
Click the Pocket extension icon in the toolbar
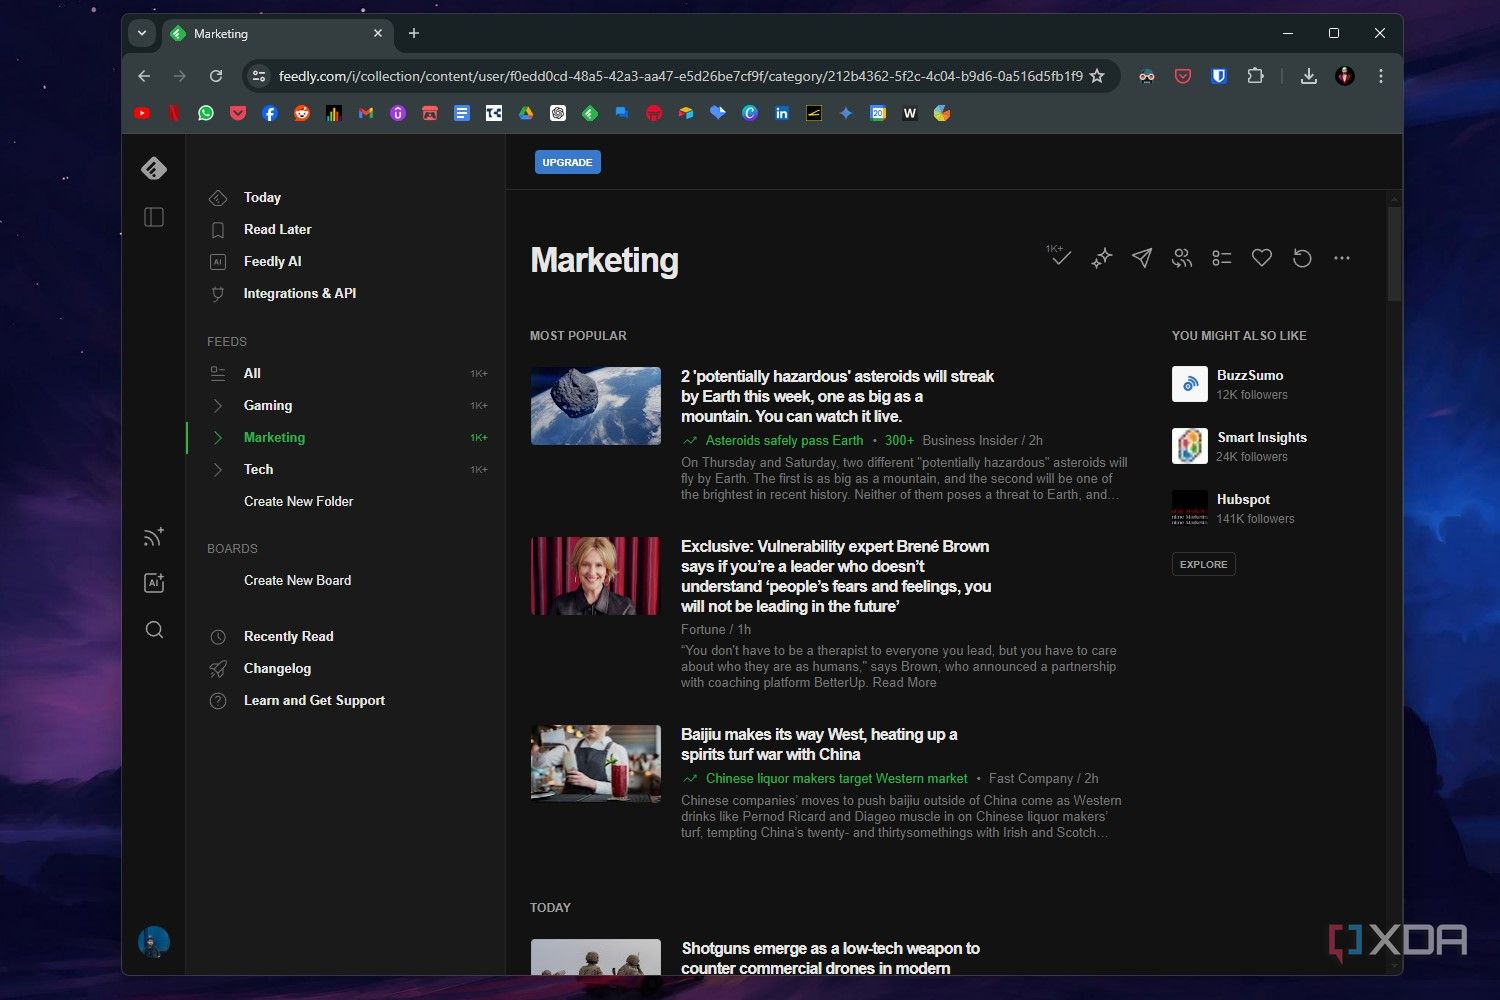1183,76
